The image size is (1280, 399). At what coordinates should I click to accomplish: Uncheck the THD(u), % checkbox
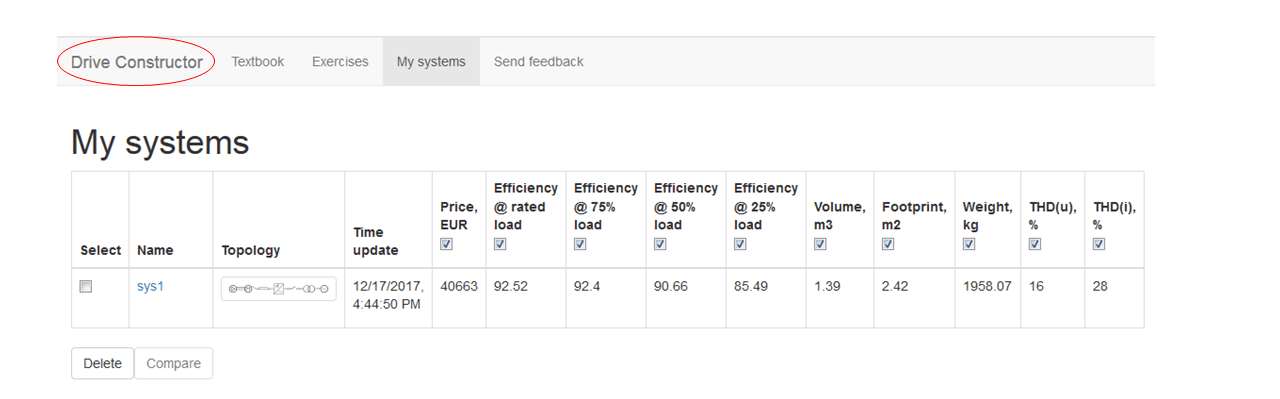[x=1035, y=243]
